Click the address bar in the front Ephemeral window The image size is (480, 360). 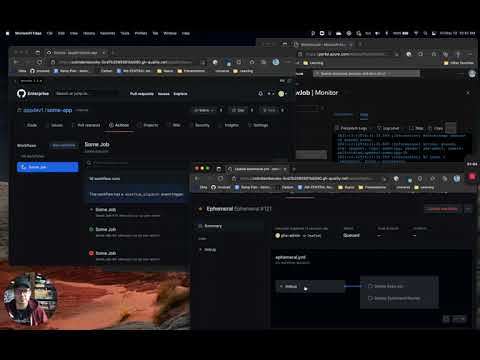click(x=308, y=179)
